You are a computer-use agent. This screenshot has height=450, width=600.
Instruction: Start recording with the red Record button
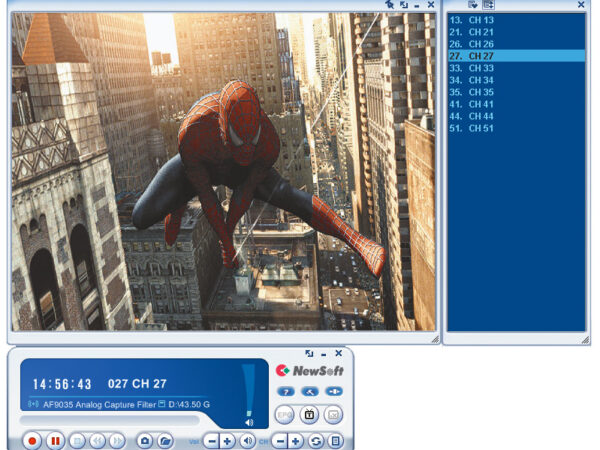tap(33, 440)
